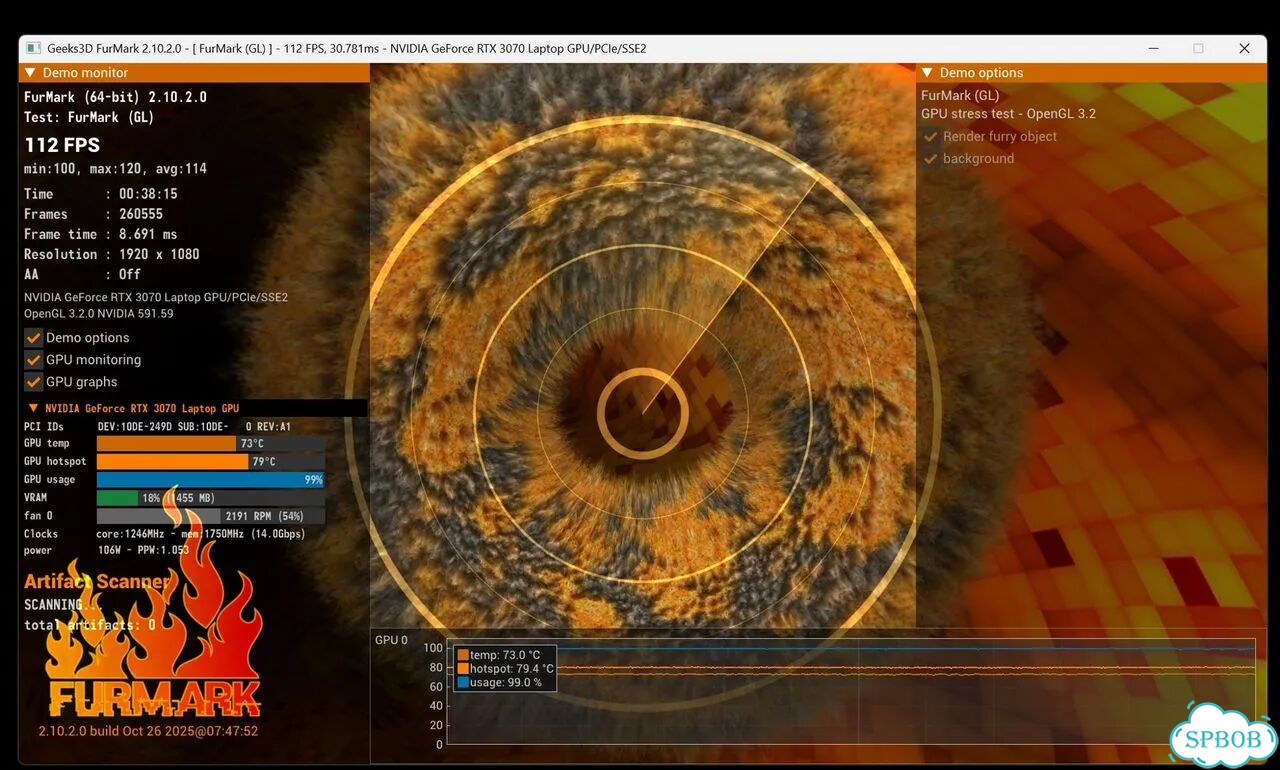
Task: Click the GPU usage 99% bar
Action: click(211, 480)
